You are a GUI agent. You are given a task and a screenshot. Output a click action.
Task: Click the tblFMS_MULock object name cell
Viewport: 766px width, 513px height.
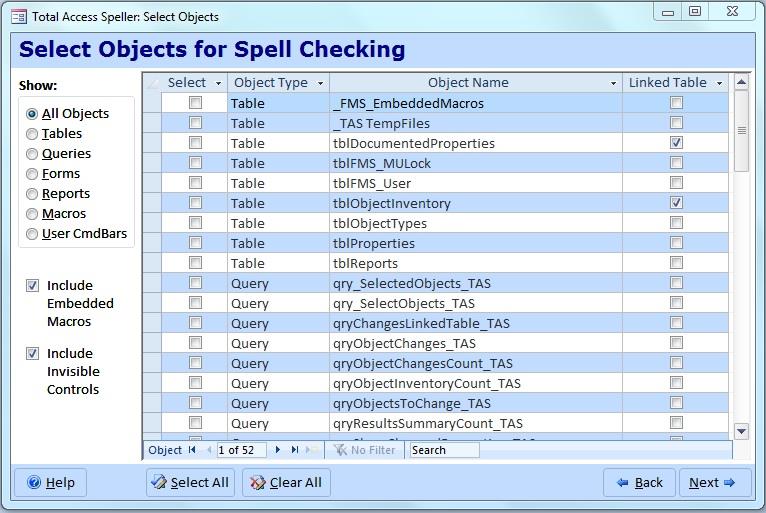pyautogui.click(x=476, y=163)
